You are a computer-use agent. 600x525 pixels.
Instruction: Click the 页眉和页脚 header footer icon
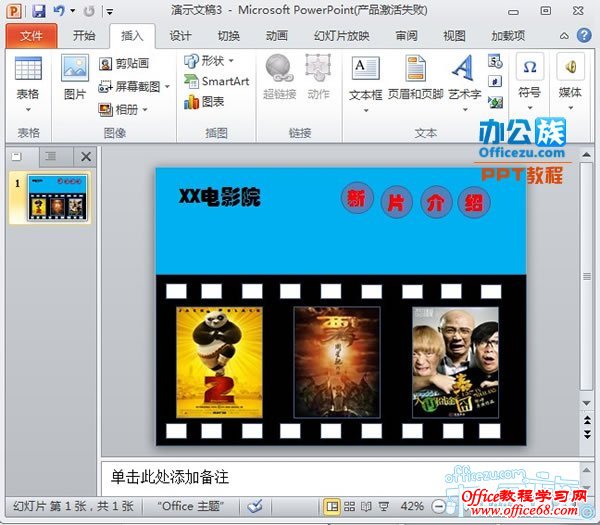pos(414,78)
